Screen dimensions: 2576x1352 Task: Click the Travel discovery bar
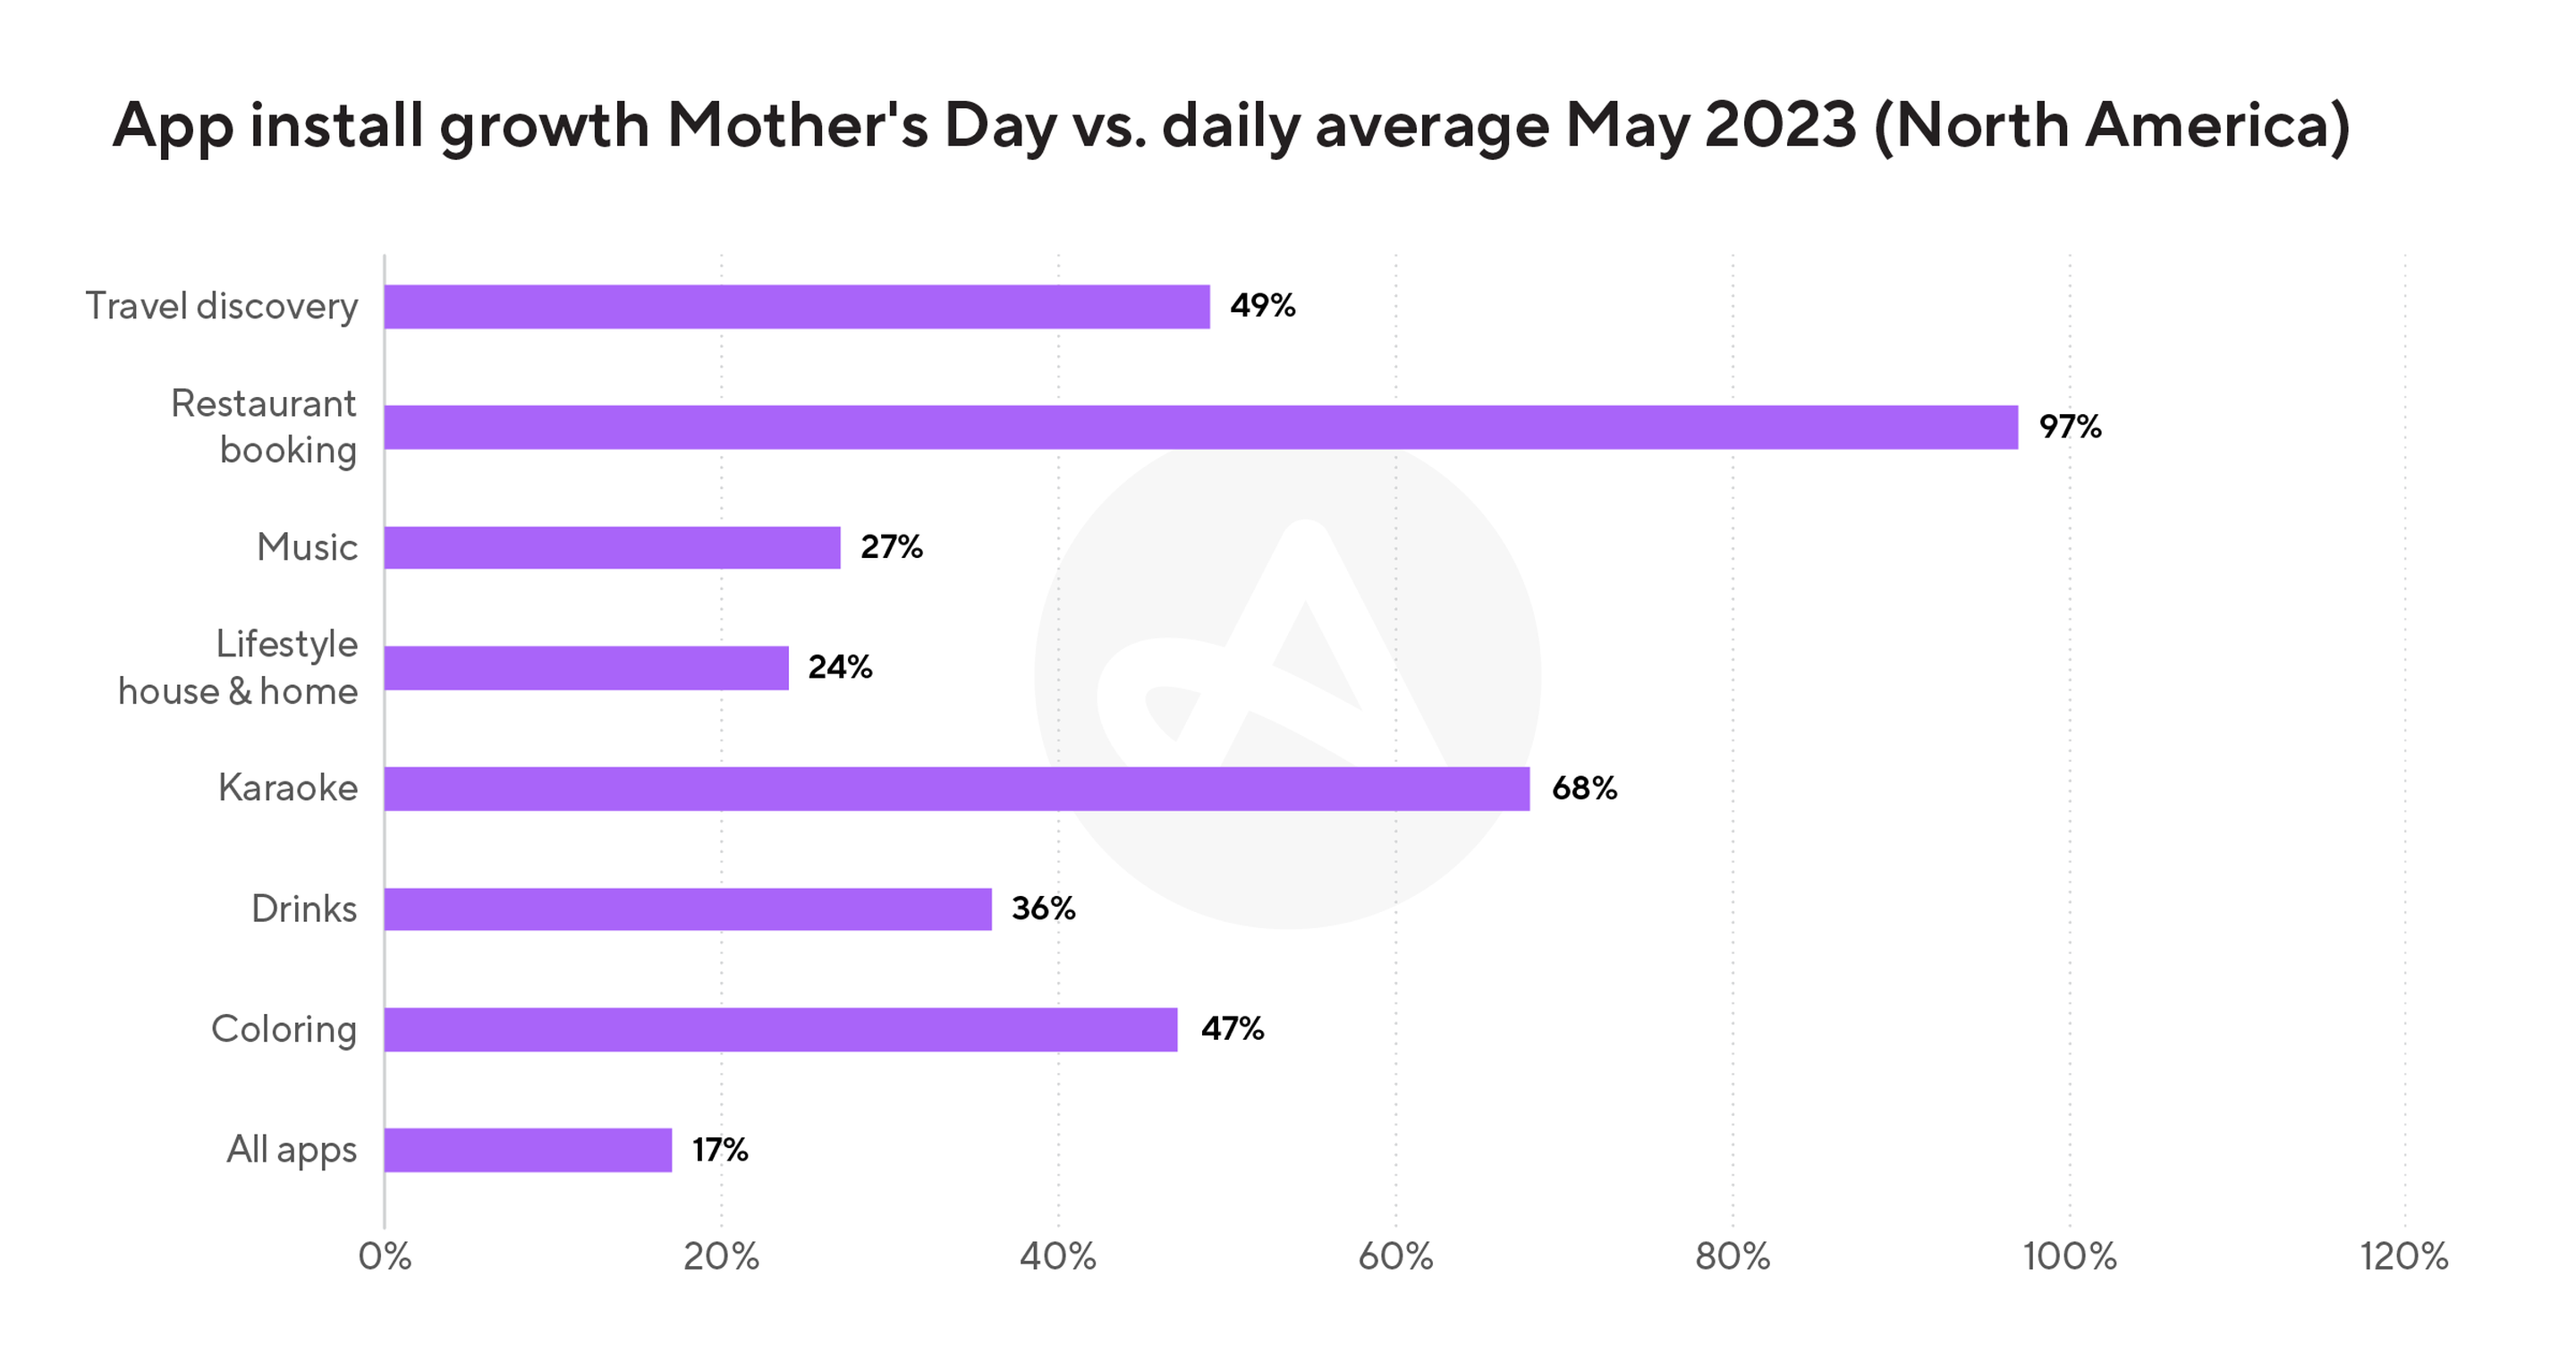(x=797, y=306)
